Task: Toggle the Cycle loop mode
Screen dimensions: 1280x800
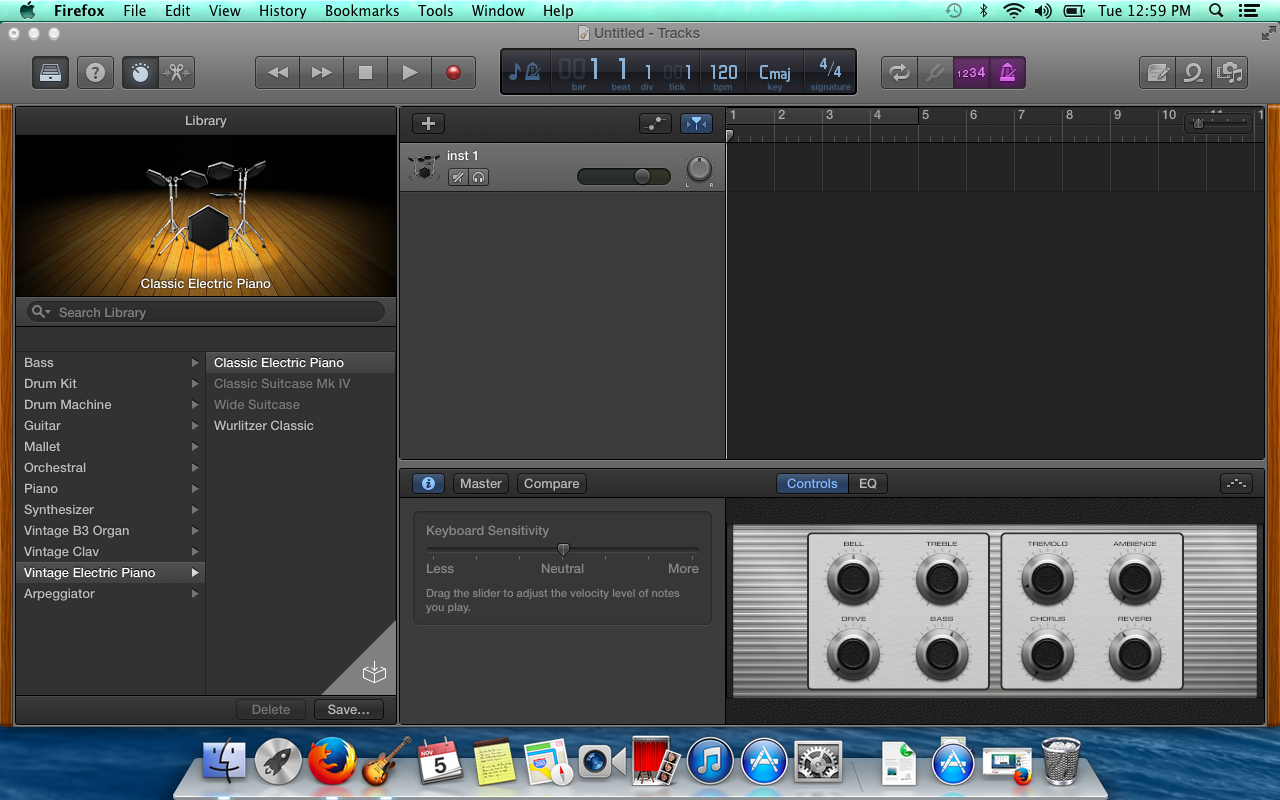Action: click(899, 73)
